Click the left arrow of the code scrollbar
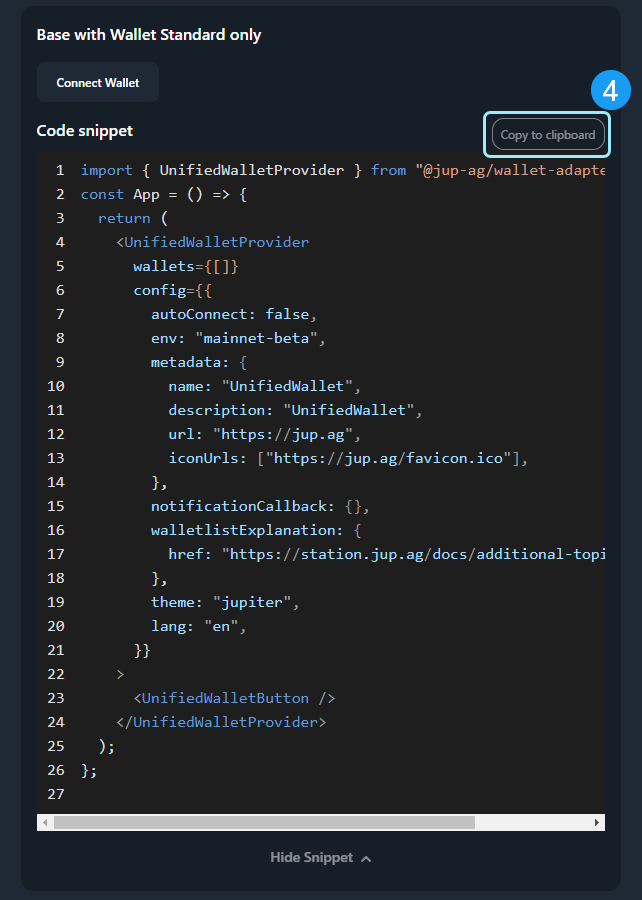Image resolution: width=642 pixels, height=900 pixels. pyautogui.click(x=44, y=822)
